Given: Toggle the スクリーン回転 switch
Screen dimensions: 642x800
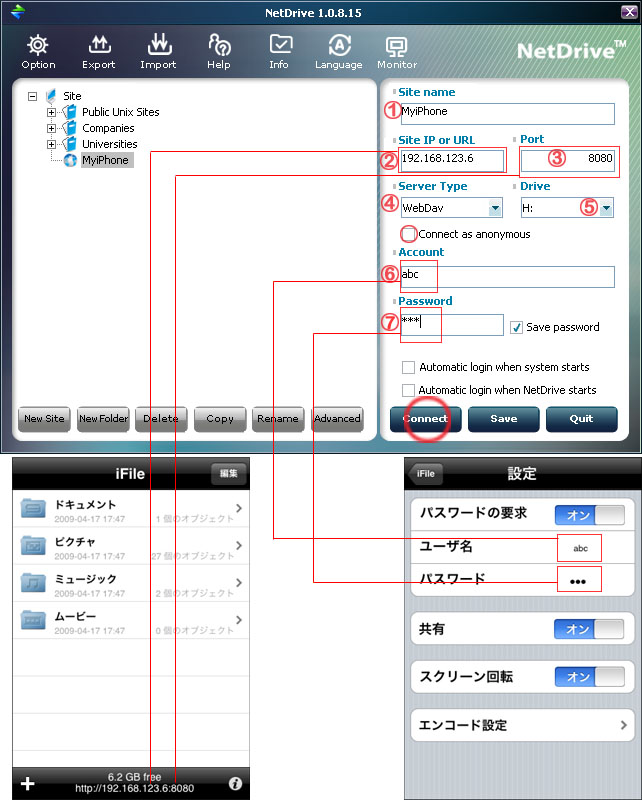Looking at the screenshot, I should [x=589, y=677].
